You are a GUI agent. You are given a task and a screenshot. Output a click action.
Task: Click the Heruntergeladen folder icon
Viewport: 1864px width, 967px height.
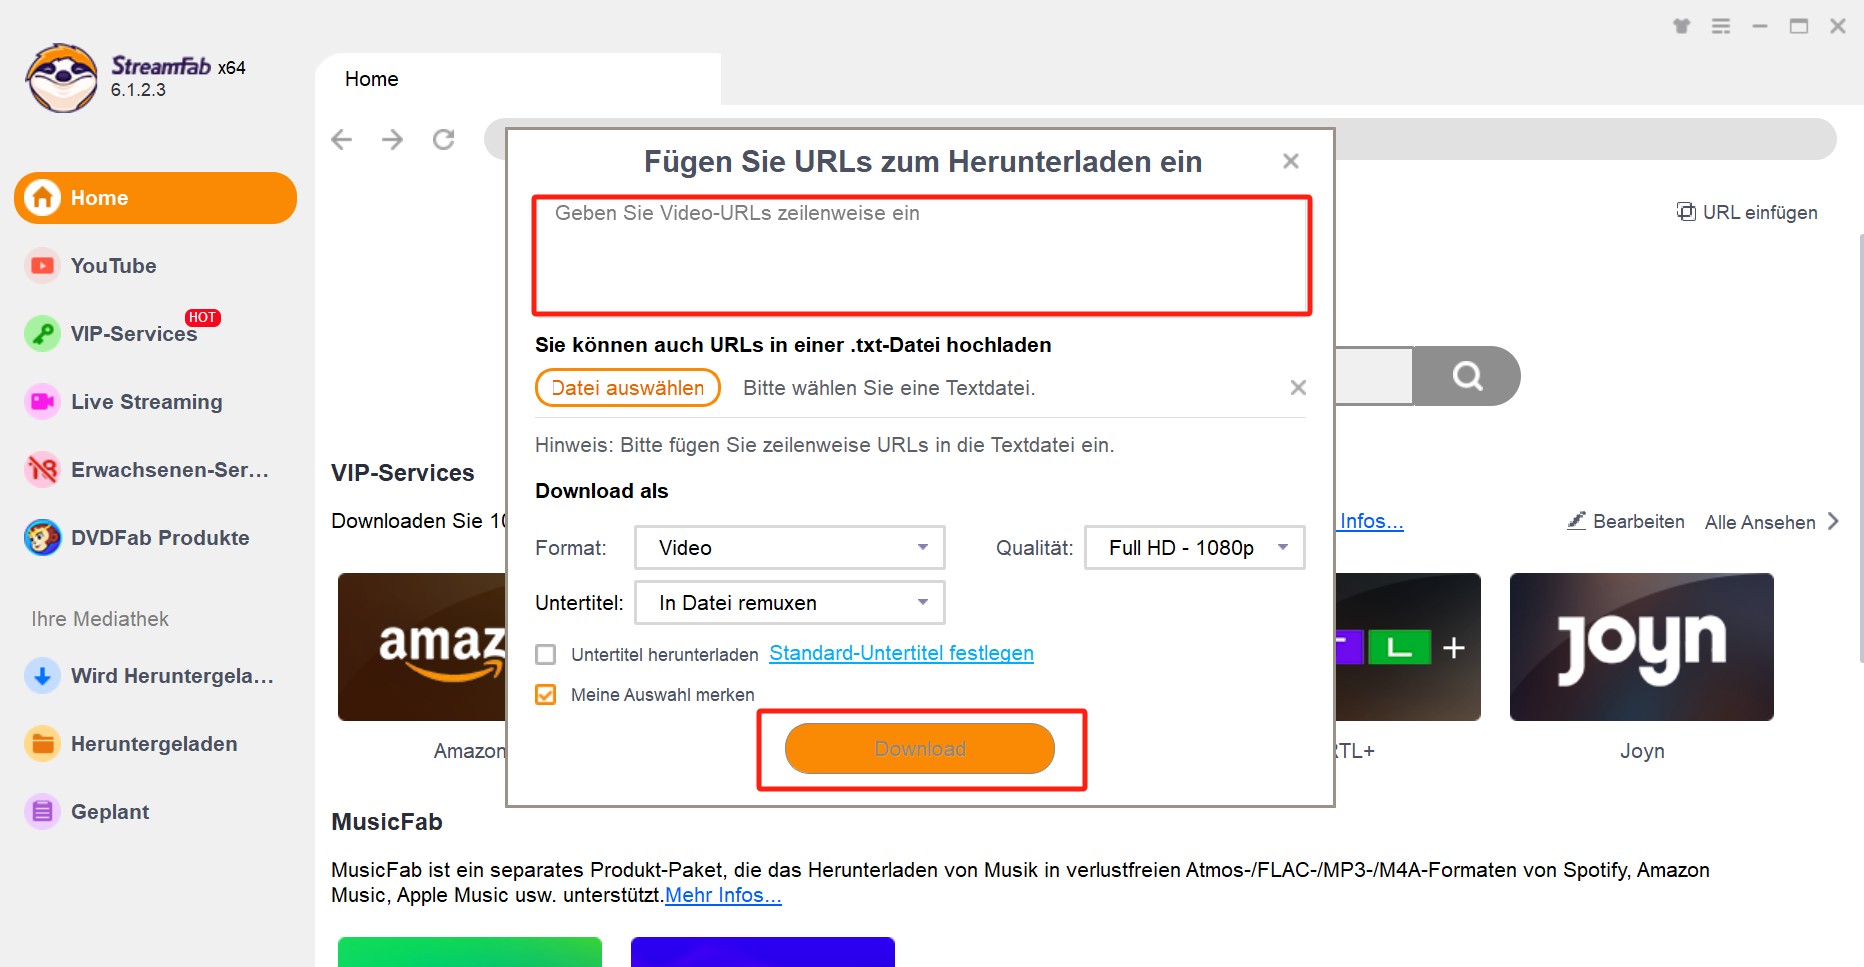coord(42,744)
